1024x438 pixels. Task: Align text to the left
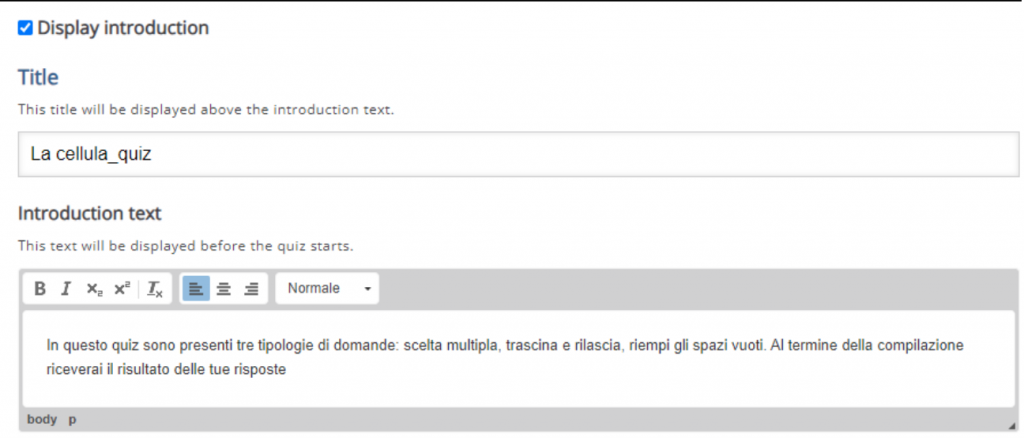point(196,289)
